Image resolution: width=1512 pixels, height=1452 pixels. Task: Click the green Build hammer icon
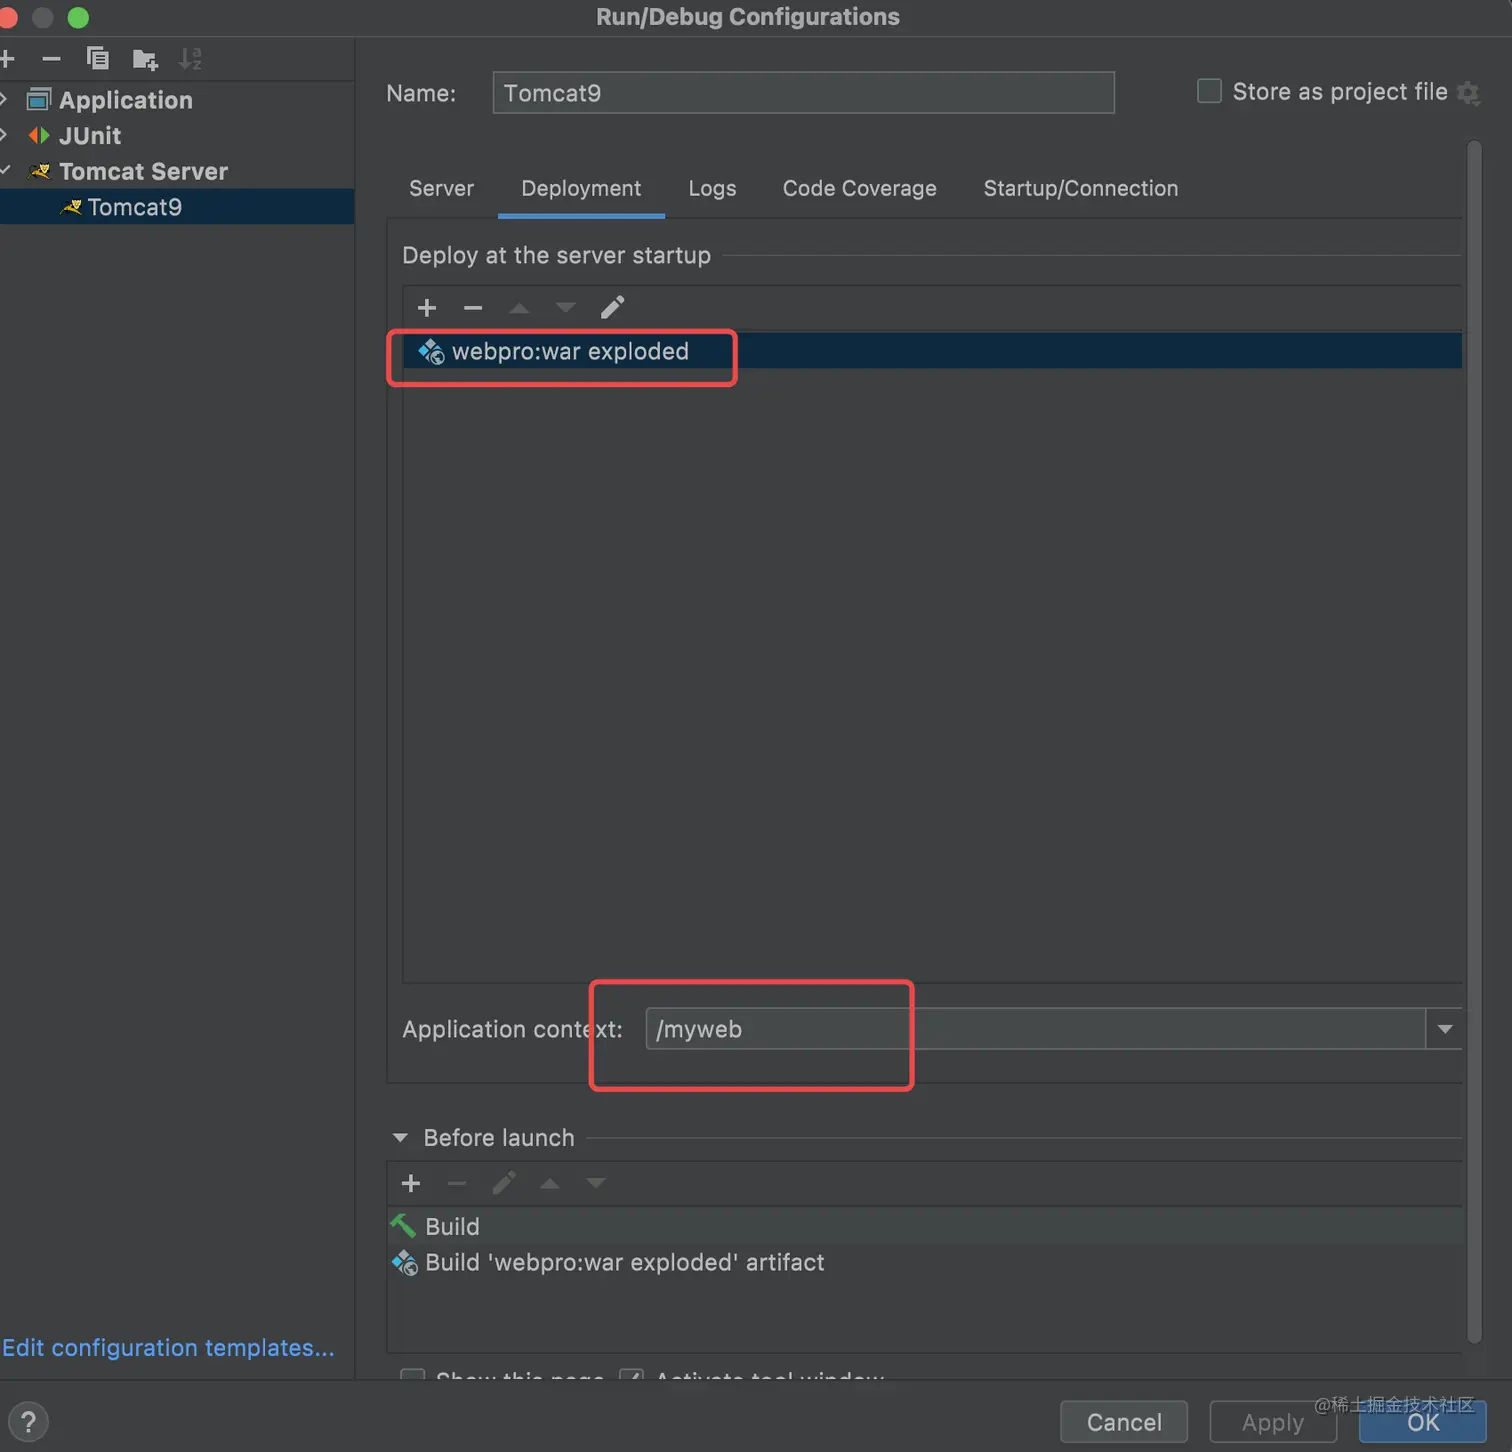[403, 1225]
